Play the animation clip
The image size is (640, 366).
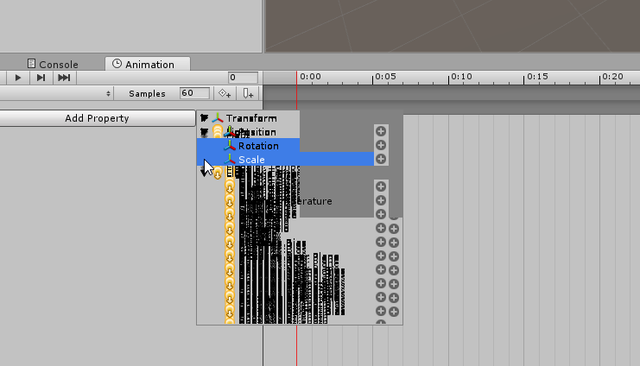click(x=18, y=78)
